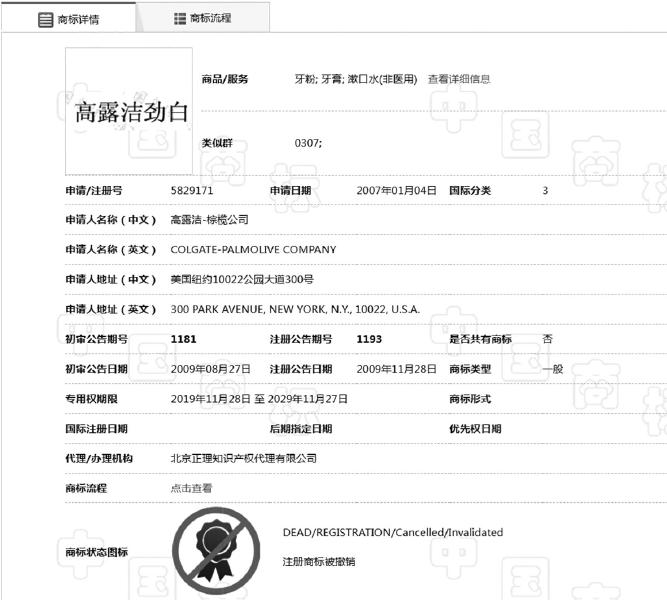Click agency 北京正理知识产权代理有限公司
Viewport: 667px width, 600px height.
coord(243,458)
